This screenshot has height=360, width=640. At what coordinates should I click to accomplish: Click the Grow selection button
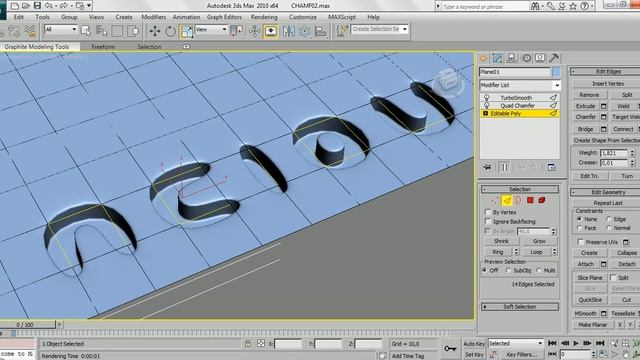[x=539, y=241]
